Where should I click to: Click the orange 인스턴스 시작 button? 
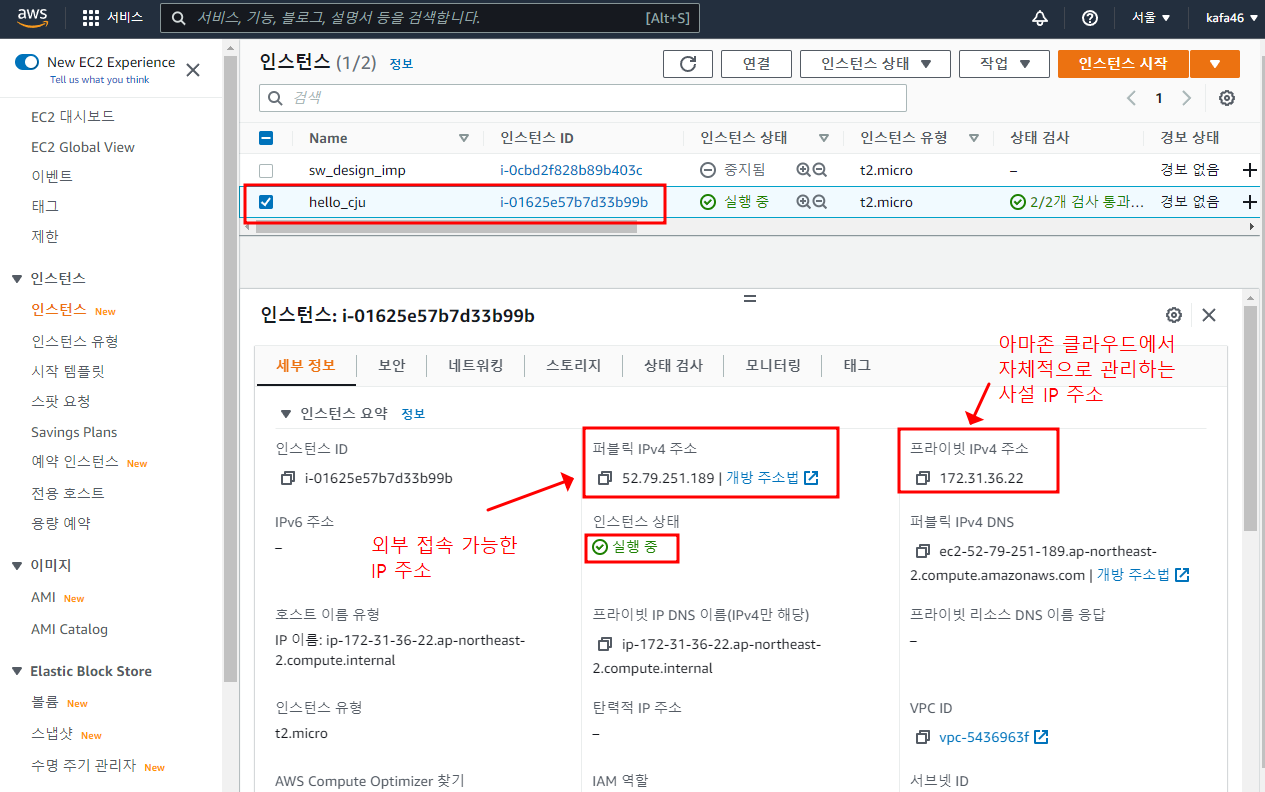(1123, 63)
